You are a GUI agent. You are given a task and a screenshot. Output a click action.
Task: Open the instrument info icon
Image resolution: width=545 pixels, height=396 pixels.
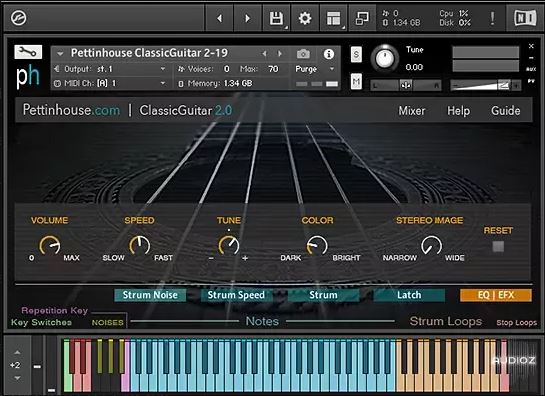[x=328, y=54]
